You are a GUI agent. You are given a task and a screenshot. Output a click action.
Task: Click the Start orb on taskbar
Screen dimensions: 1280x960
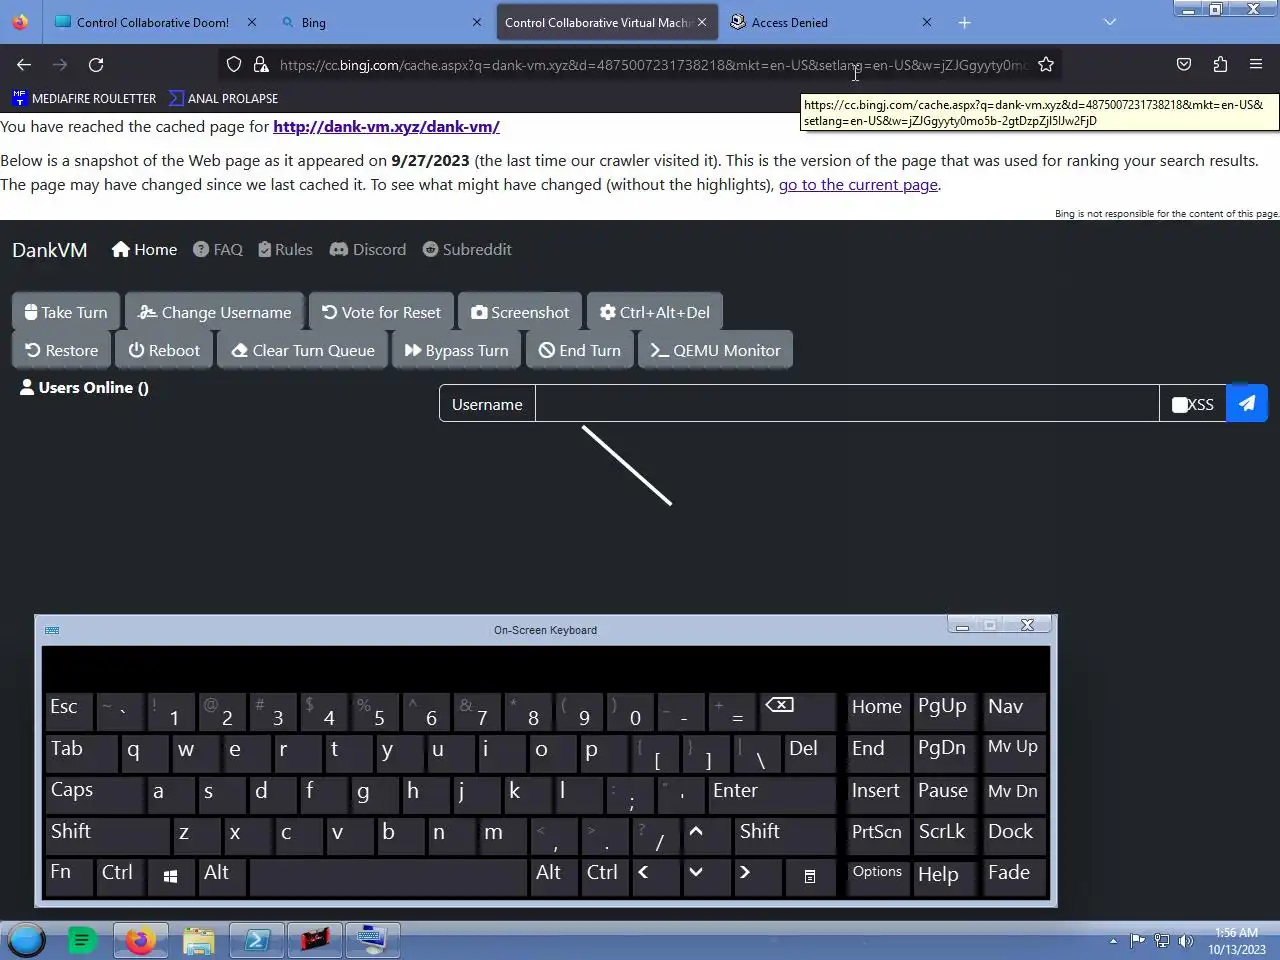26,940
